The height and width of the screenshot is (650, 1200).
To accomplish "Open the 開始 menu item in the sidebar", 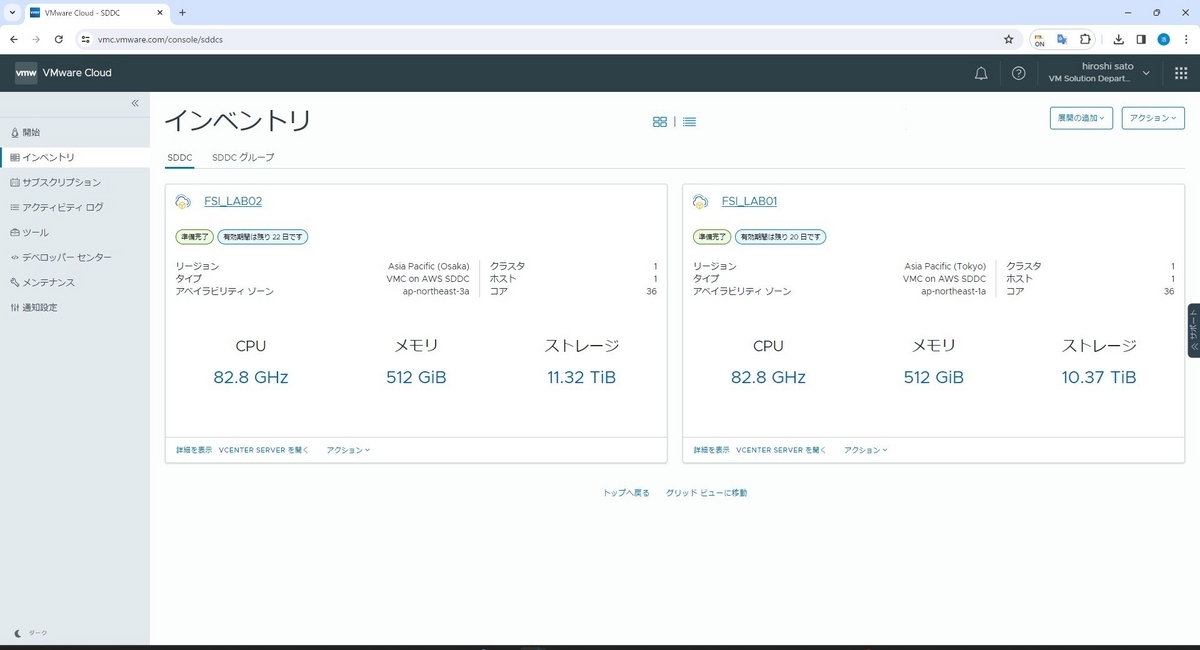I will (x=75, y=132).
